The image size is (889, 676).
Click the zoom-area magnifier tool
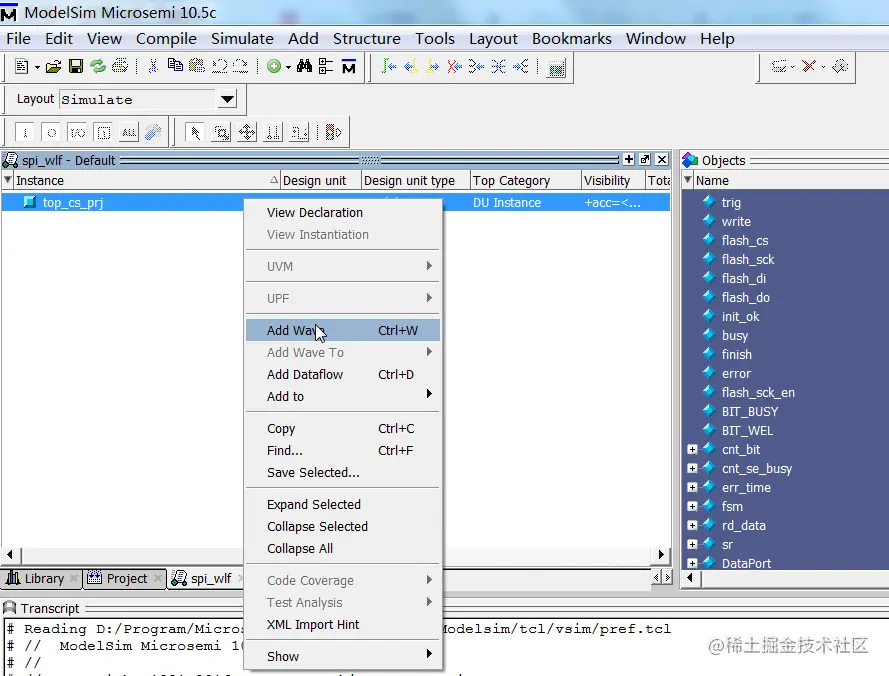221,133
